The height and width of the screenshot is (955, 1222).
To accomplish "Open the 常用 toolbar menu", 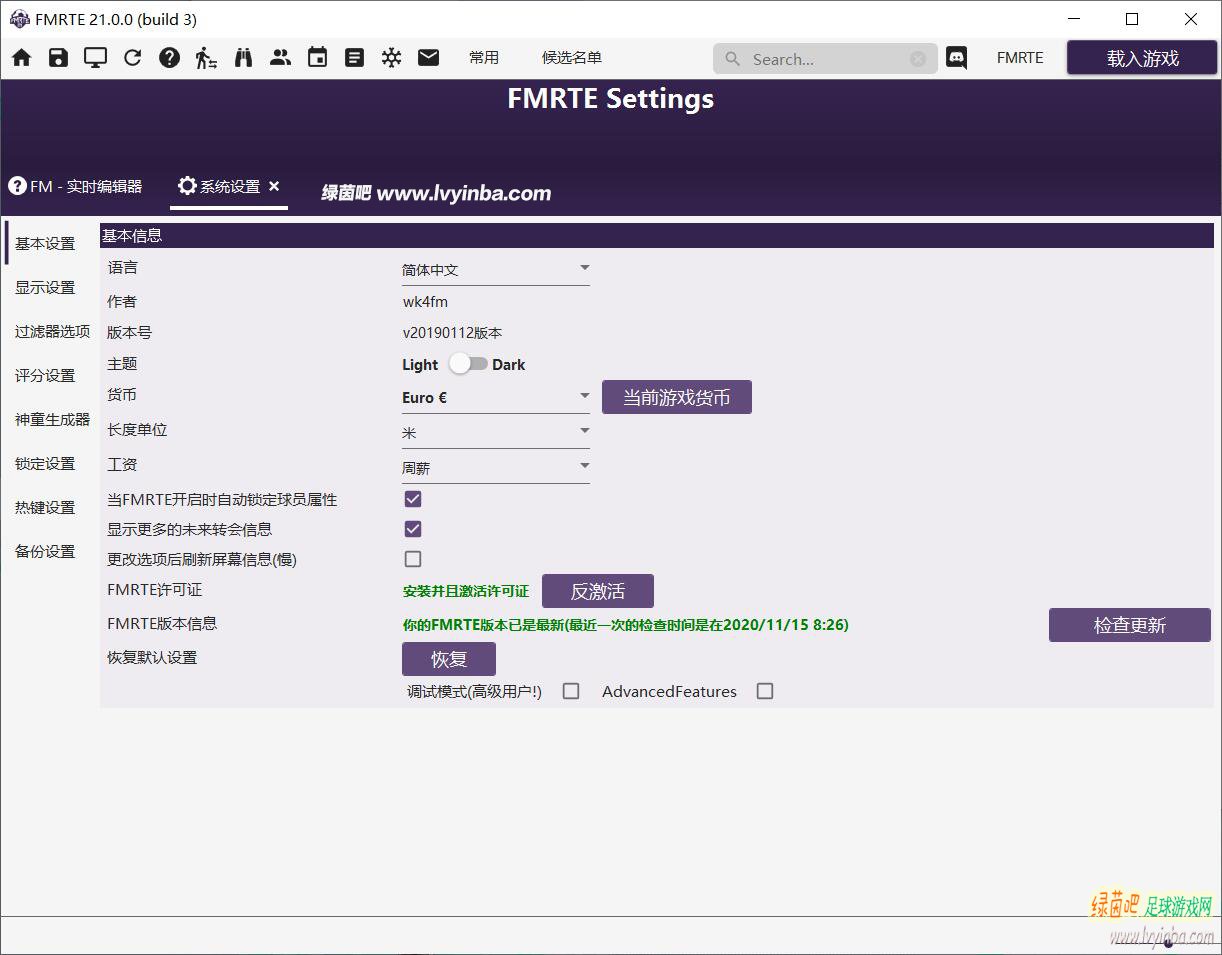I will 484,58.
